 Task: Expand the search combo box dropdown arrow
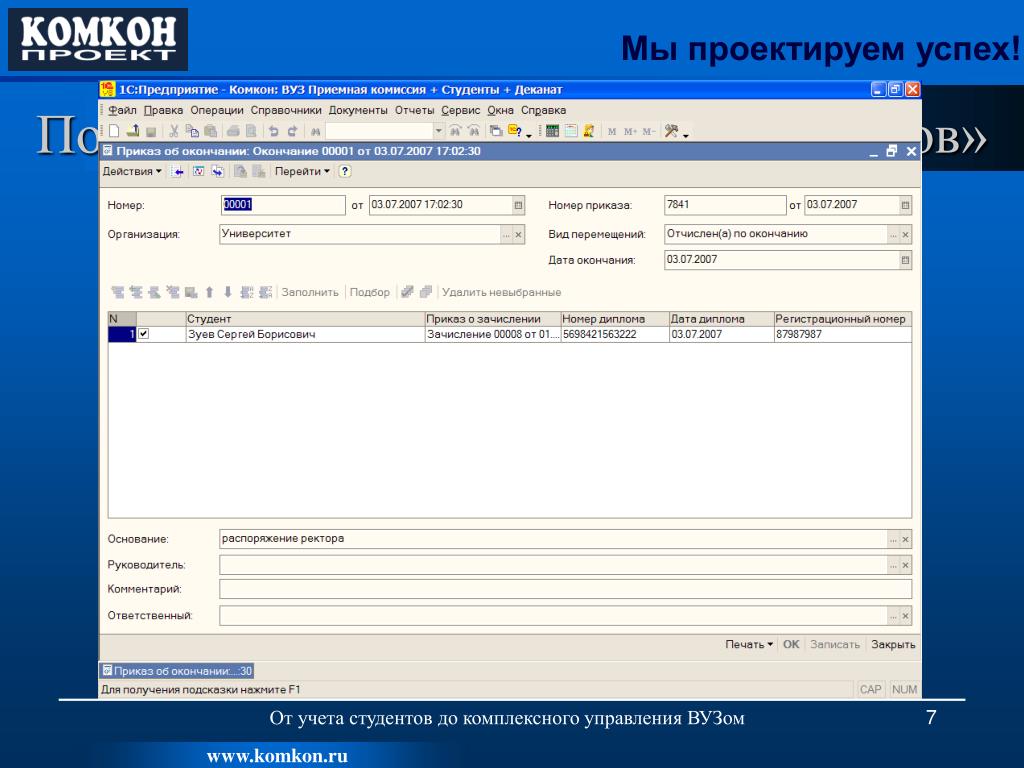click(439, 131)
